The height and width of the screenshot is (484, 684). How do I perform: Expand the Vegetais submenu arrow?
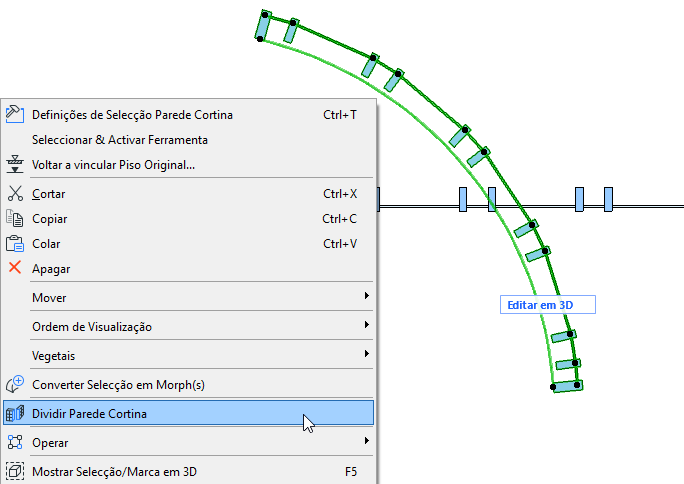coord(367,354)
